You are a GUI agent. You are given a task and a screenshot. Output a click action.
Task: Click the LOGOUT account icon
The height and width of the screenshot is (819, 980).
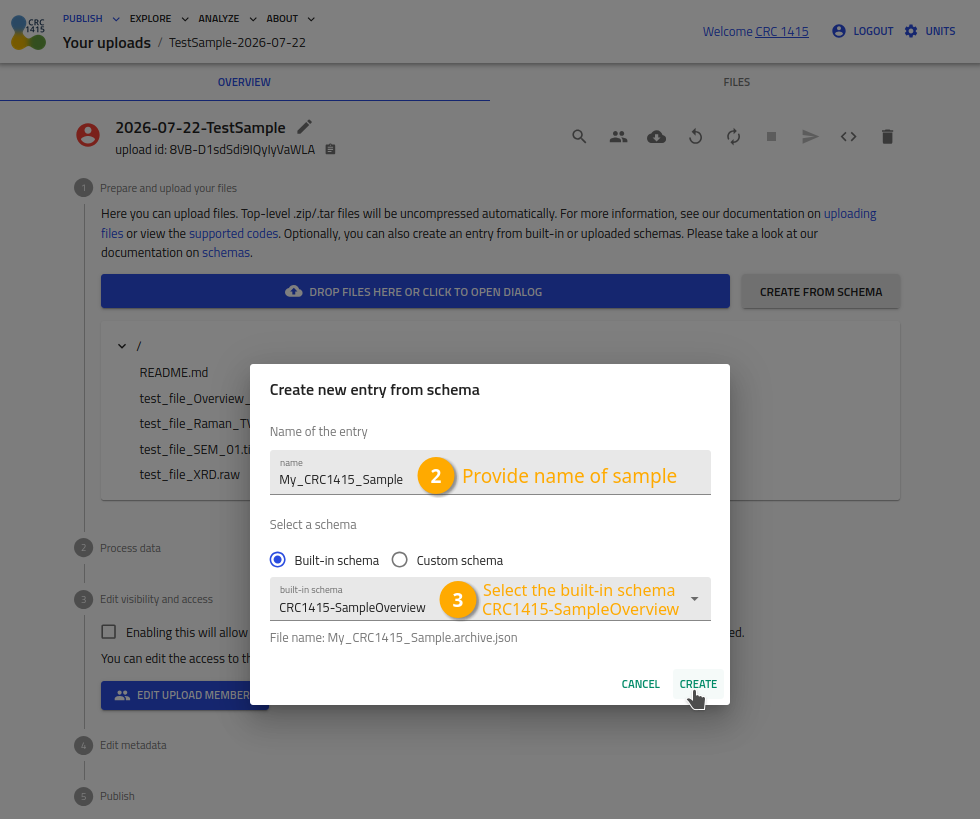[x=839, y=31]
